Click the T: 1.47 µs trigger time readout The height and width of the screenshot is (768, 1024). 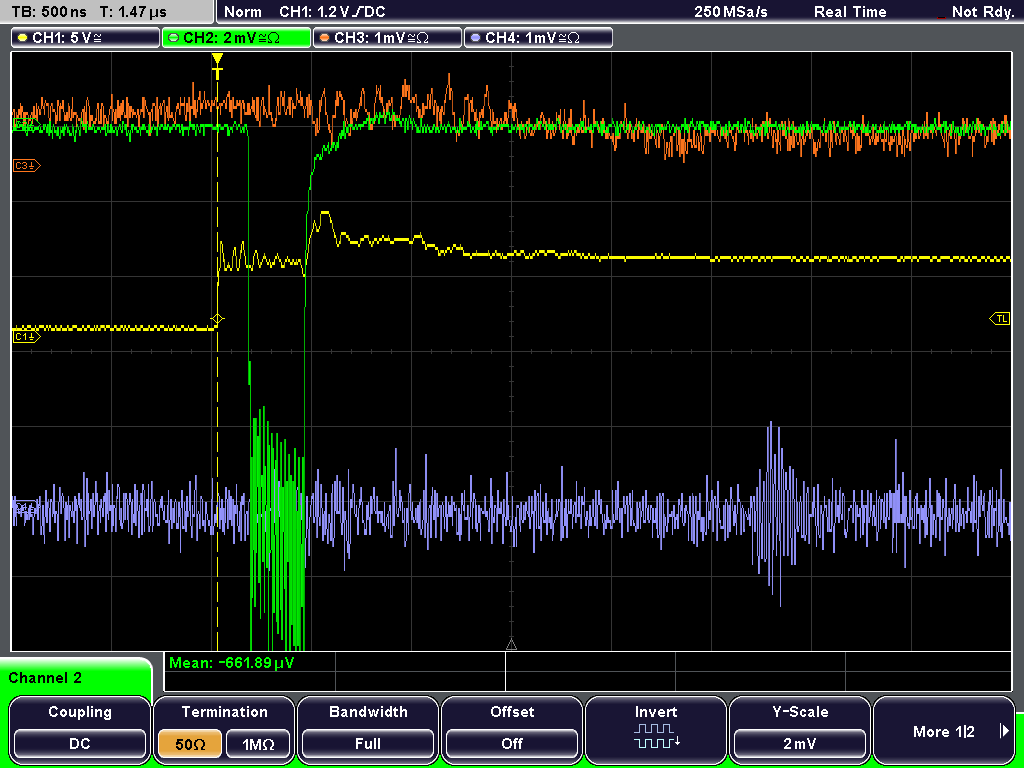coord(135,12)
